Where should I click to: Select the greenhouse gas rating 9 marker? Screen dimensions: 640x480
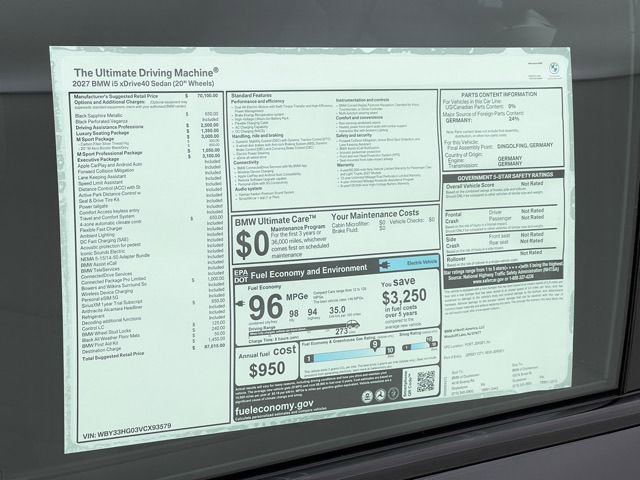pos(375,346)
